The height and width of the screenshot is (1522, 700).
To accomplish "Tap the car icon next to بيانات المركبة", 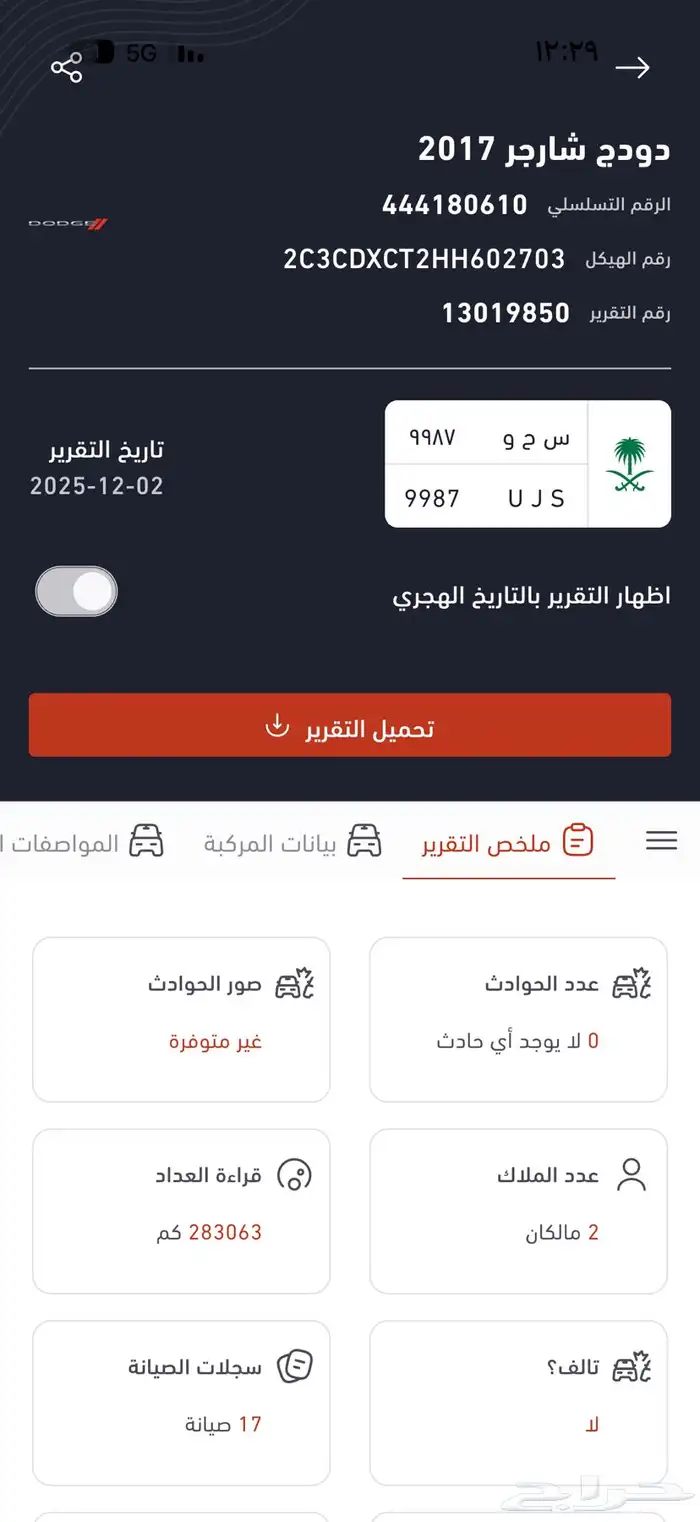I will 366,841.
